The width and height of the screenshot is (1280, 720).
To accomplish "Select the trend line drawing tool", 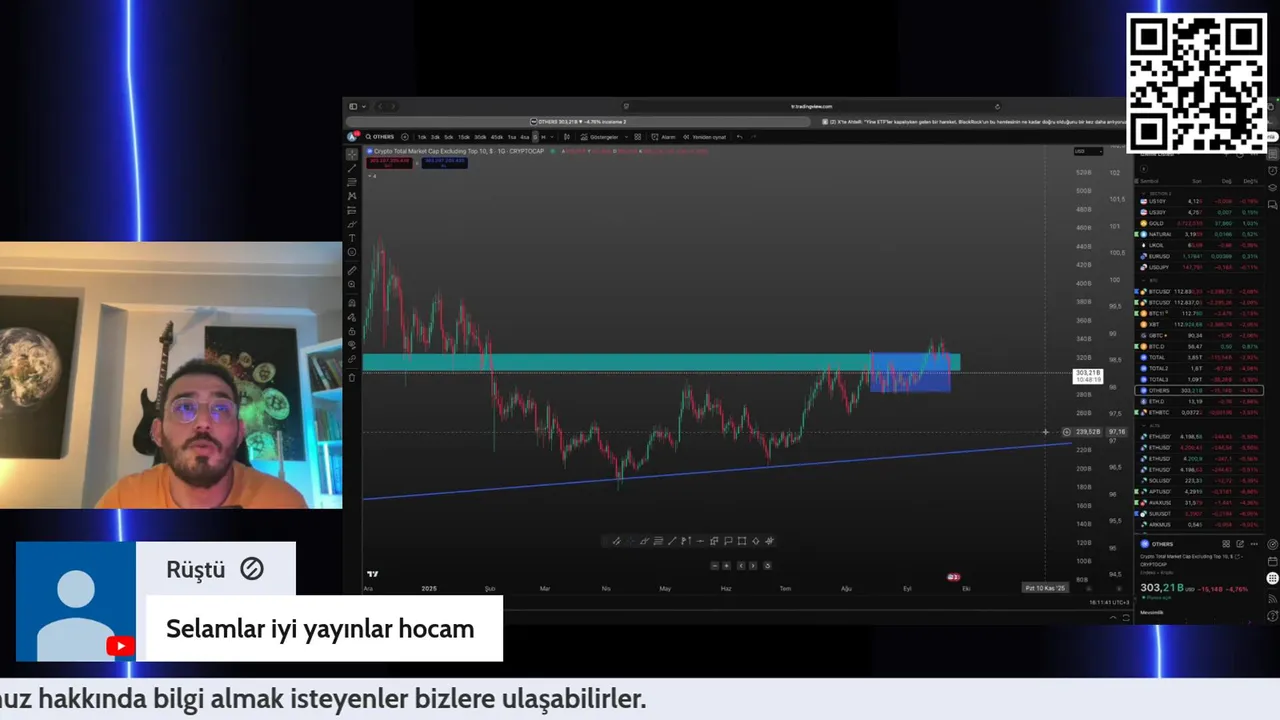I will tap(352, 169).
